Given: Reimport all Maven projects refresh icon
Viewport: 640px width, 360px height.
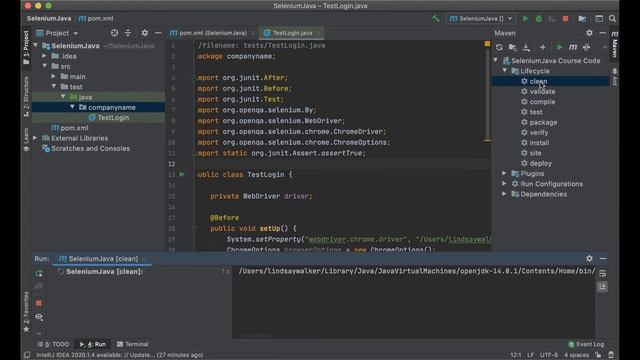Looking at the screenshot, I should (499, 47).
